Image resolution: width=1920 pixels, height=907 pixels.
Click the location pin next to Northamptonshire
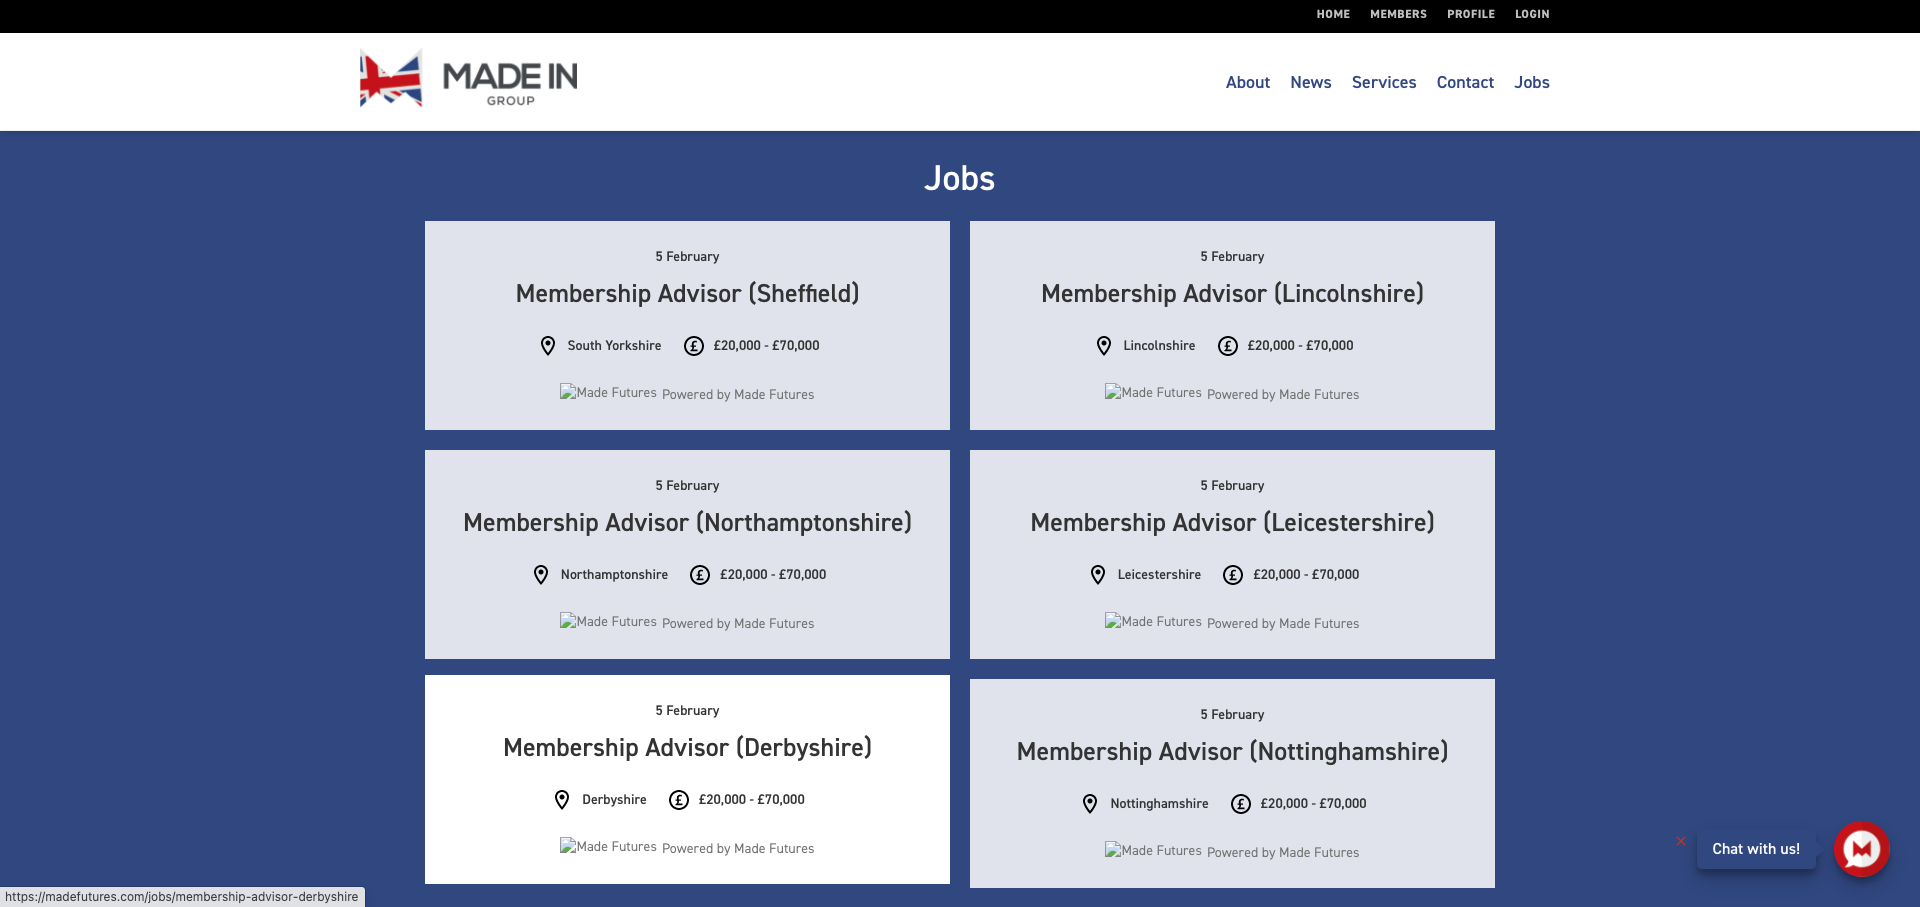click(x=541, y=575)
